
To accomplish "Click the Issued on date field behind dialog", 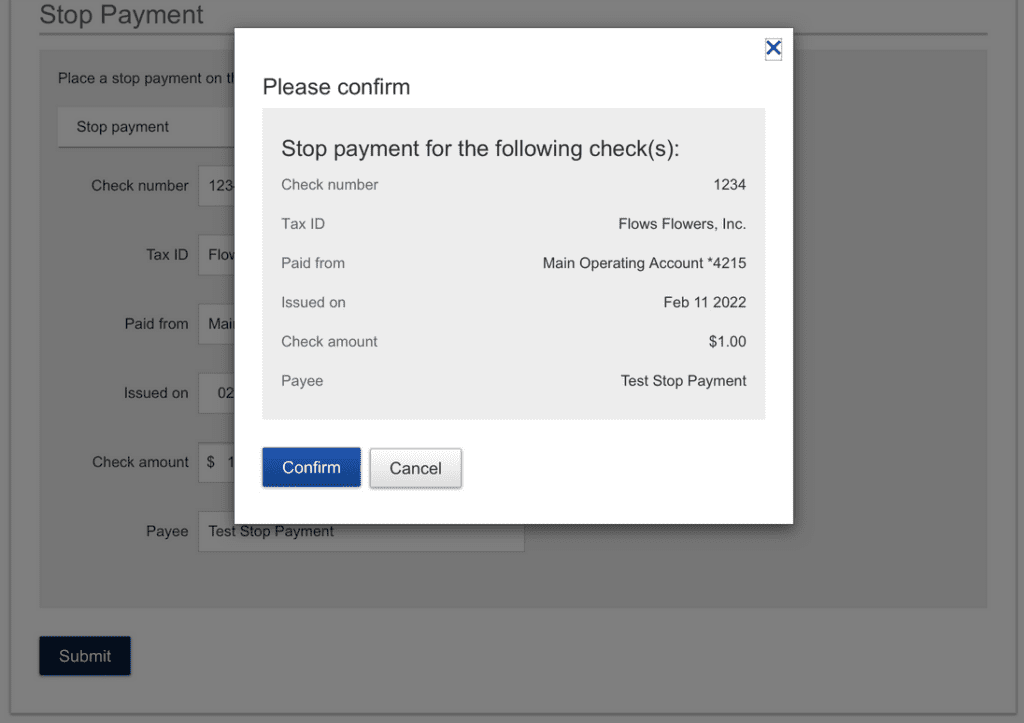I will coord(216,393).
